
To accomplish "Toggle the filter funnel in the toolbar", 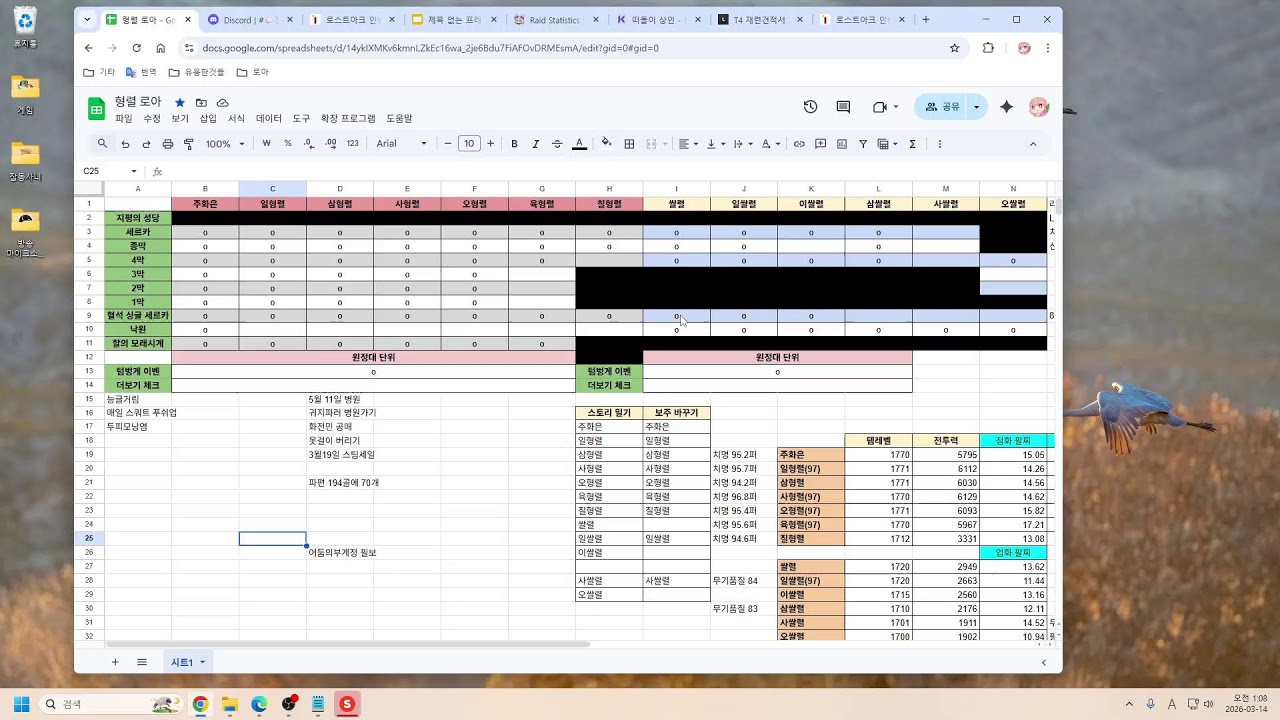I will pos(863,144).
